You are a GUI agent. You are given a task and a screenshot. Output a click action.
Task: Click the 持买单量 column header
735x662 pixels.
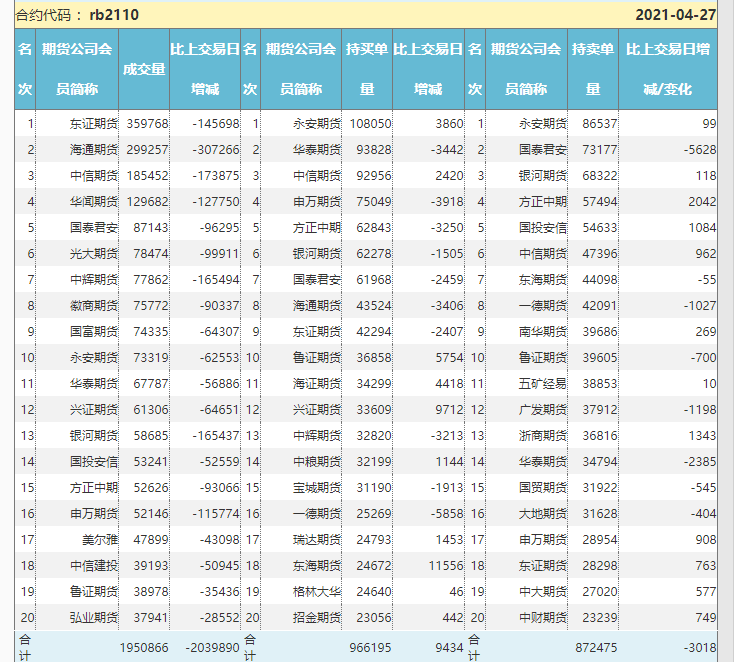pyautogui.click(x=367, y=69)
